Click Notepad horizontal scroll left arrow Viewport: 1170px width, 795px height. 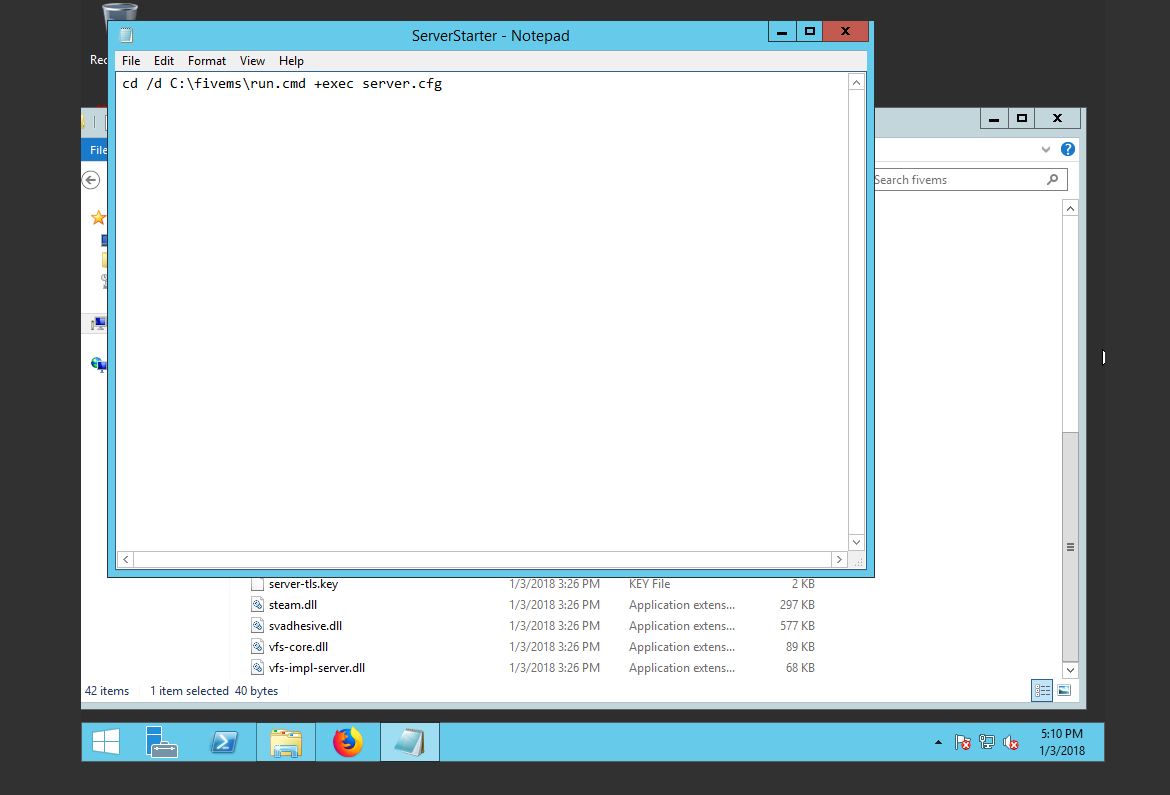[x=125, y=559]
